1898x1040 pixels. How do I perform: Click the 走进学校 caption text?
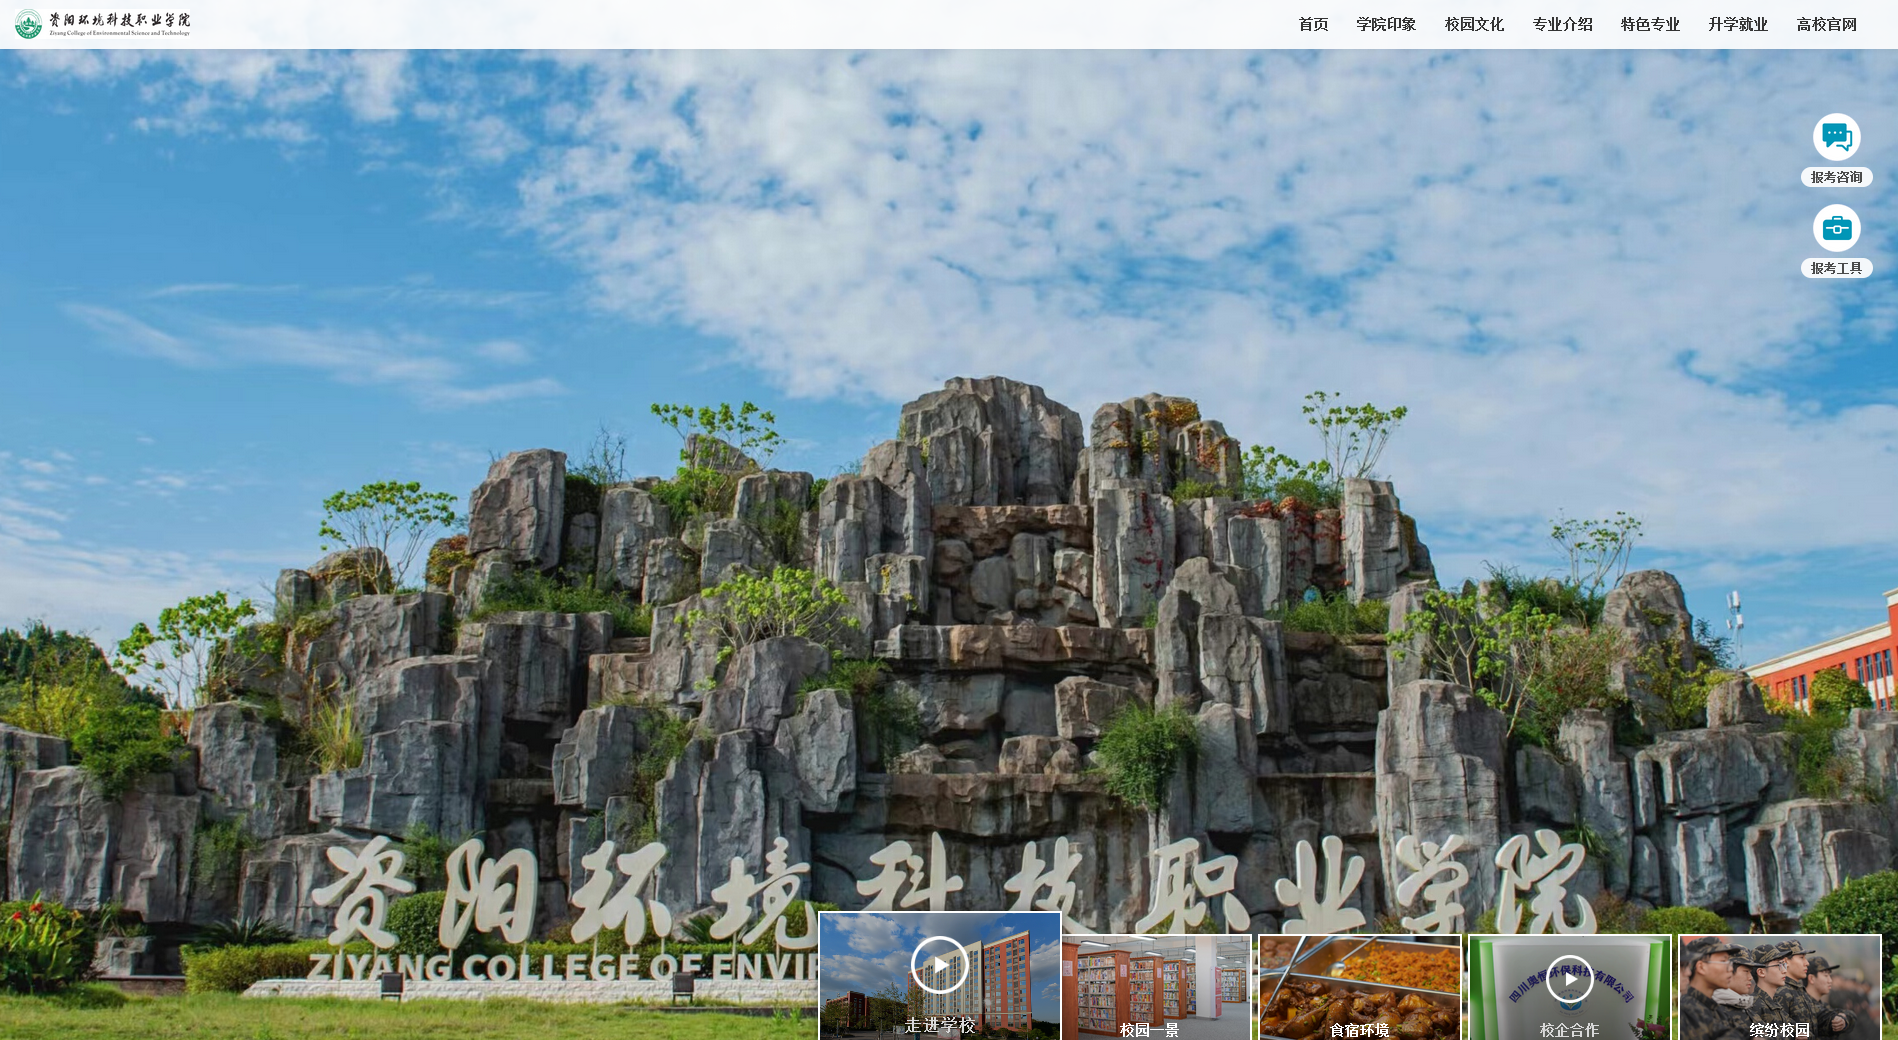pos(939,1025)
